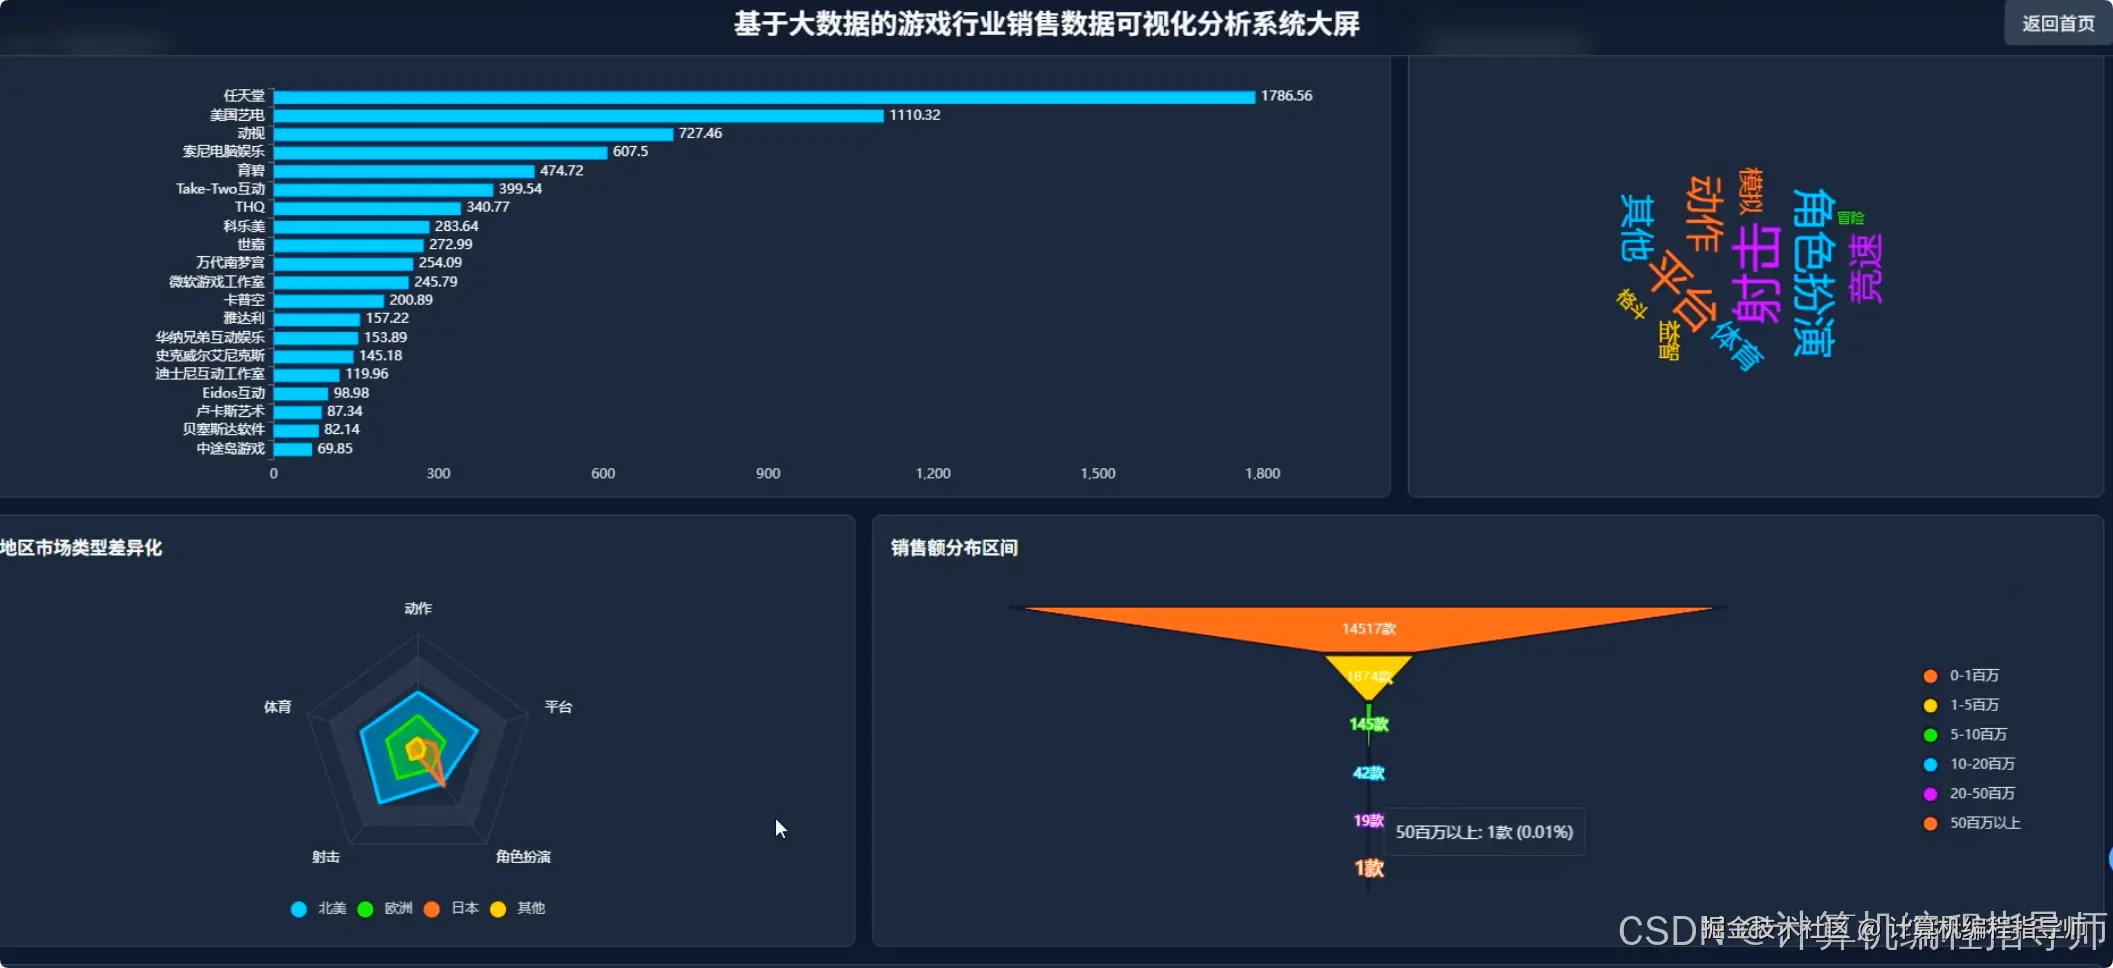Click the 卡普空 publisher label

244,300
